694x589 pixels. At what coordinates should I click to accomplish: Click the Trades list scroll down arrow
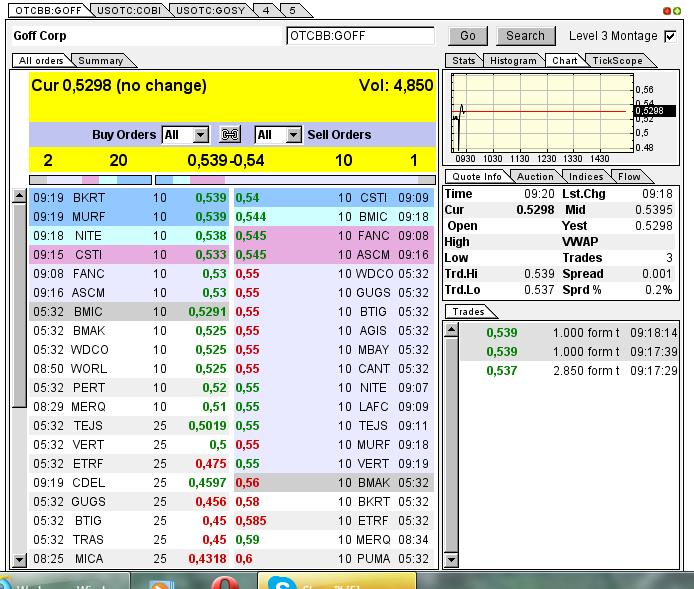451,560
